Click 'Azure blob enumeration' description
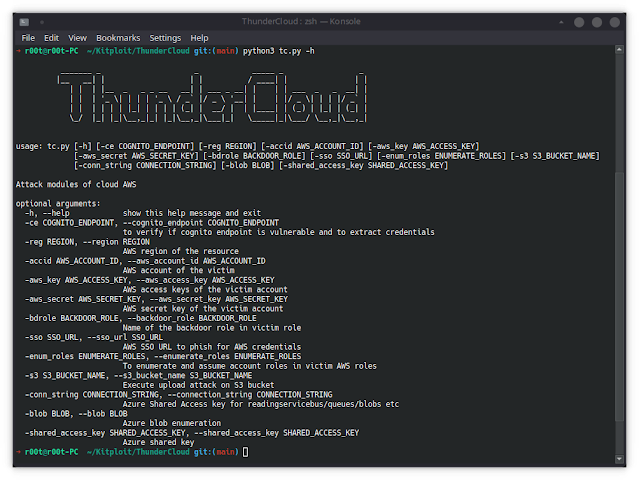This screenshot has height=480, width=639. pyautogui.click(x=172, y=423)
